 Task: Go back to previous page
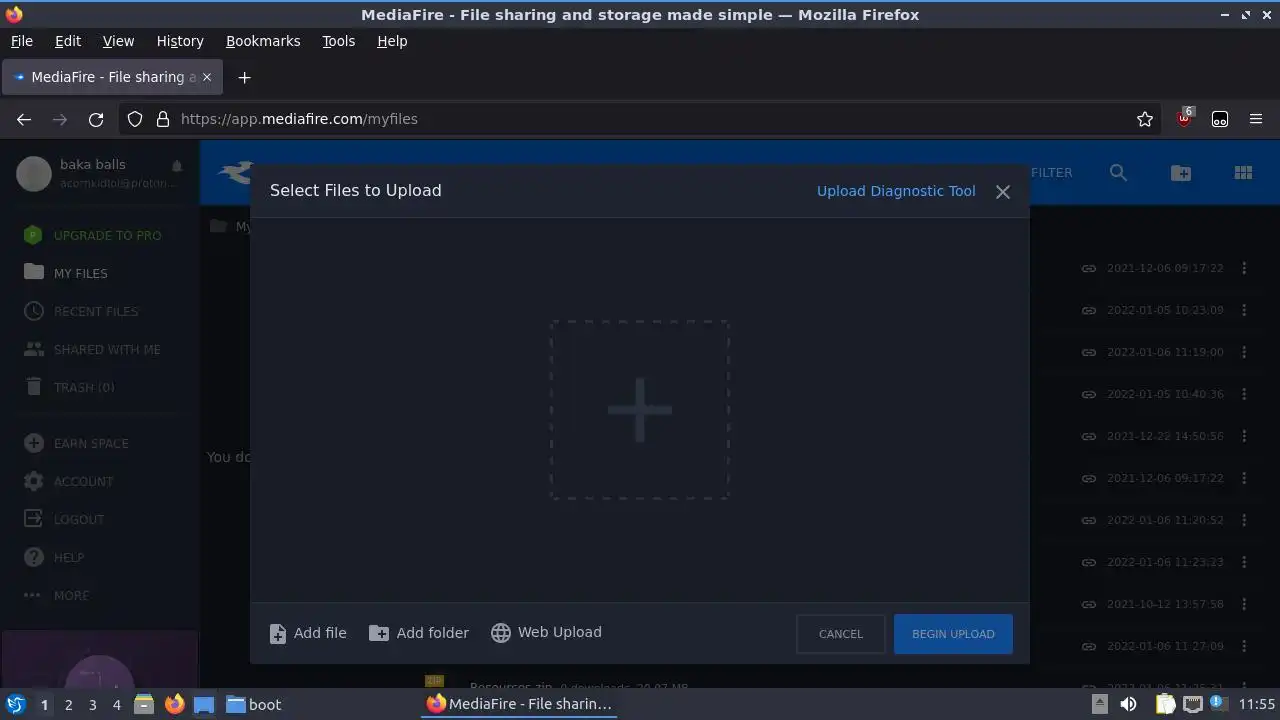(x=24, y=119)
